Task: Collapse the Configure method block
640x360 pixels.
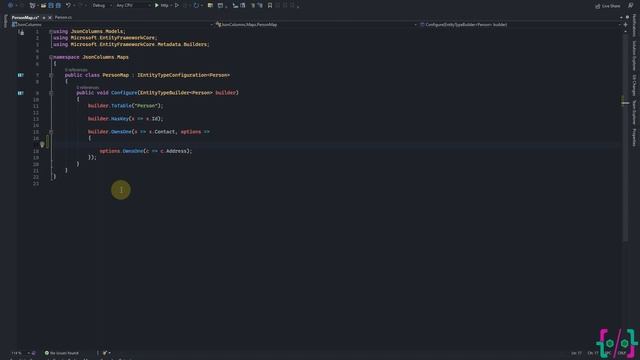Action: point(51,93)
